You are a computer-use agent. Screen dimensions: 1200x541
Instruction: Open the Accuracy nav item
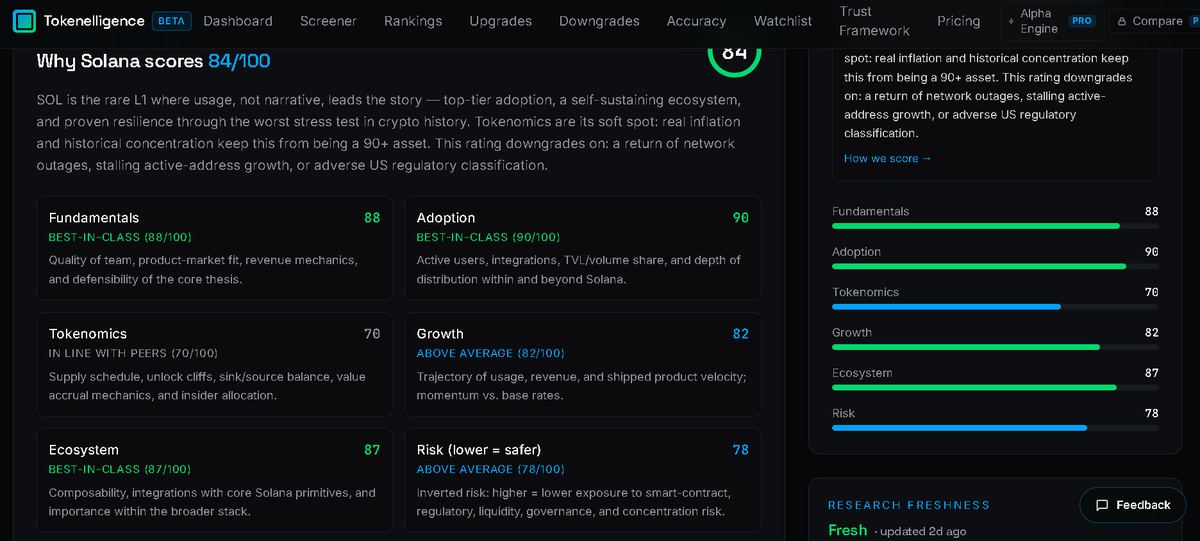697,21
